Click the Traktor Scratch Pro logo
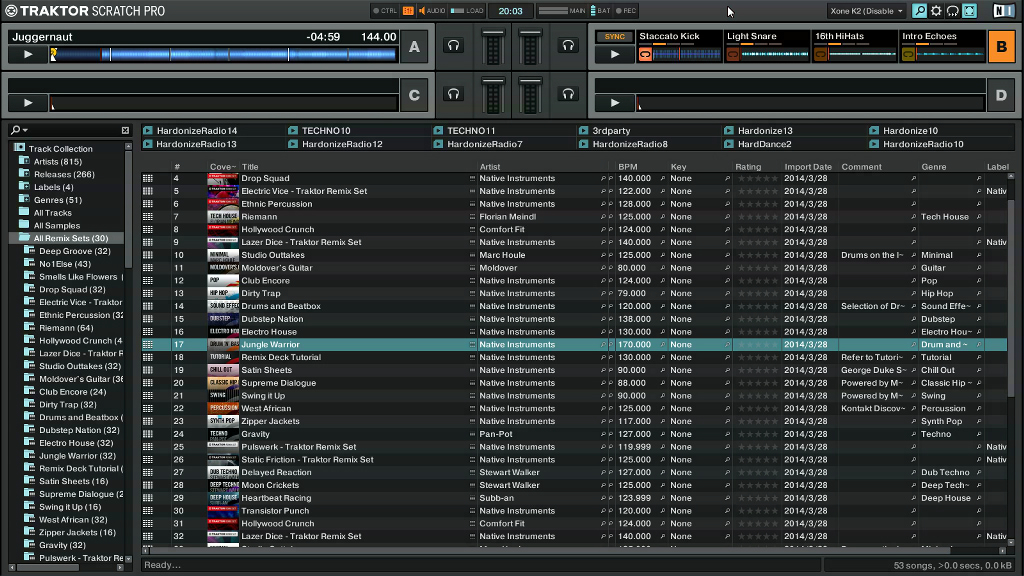This screenshot has height=576, width=1024. tap(86, 11)
